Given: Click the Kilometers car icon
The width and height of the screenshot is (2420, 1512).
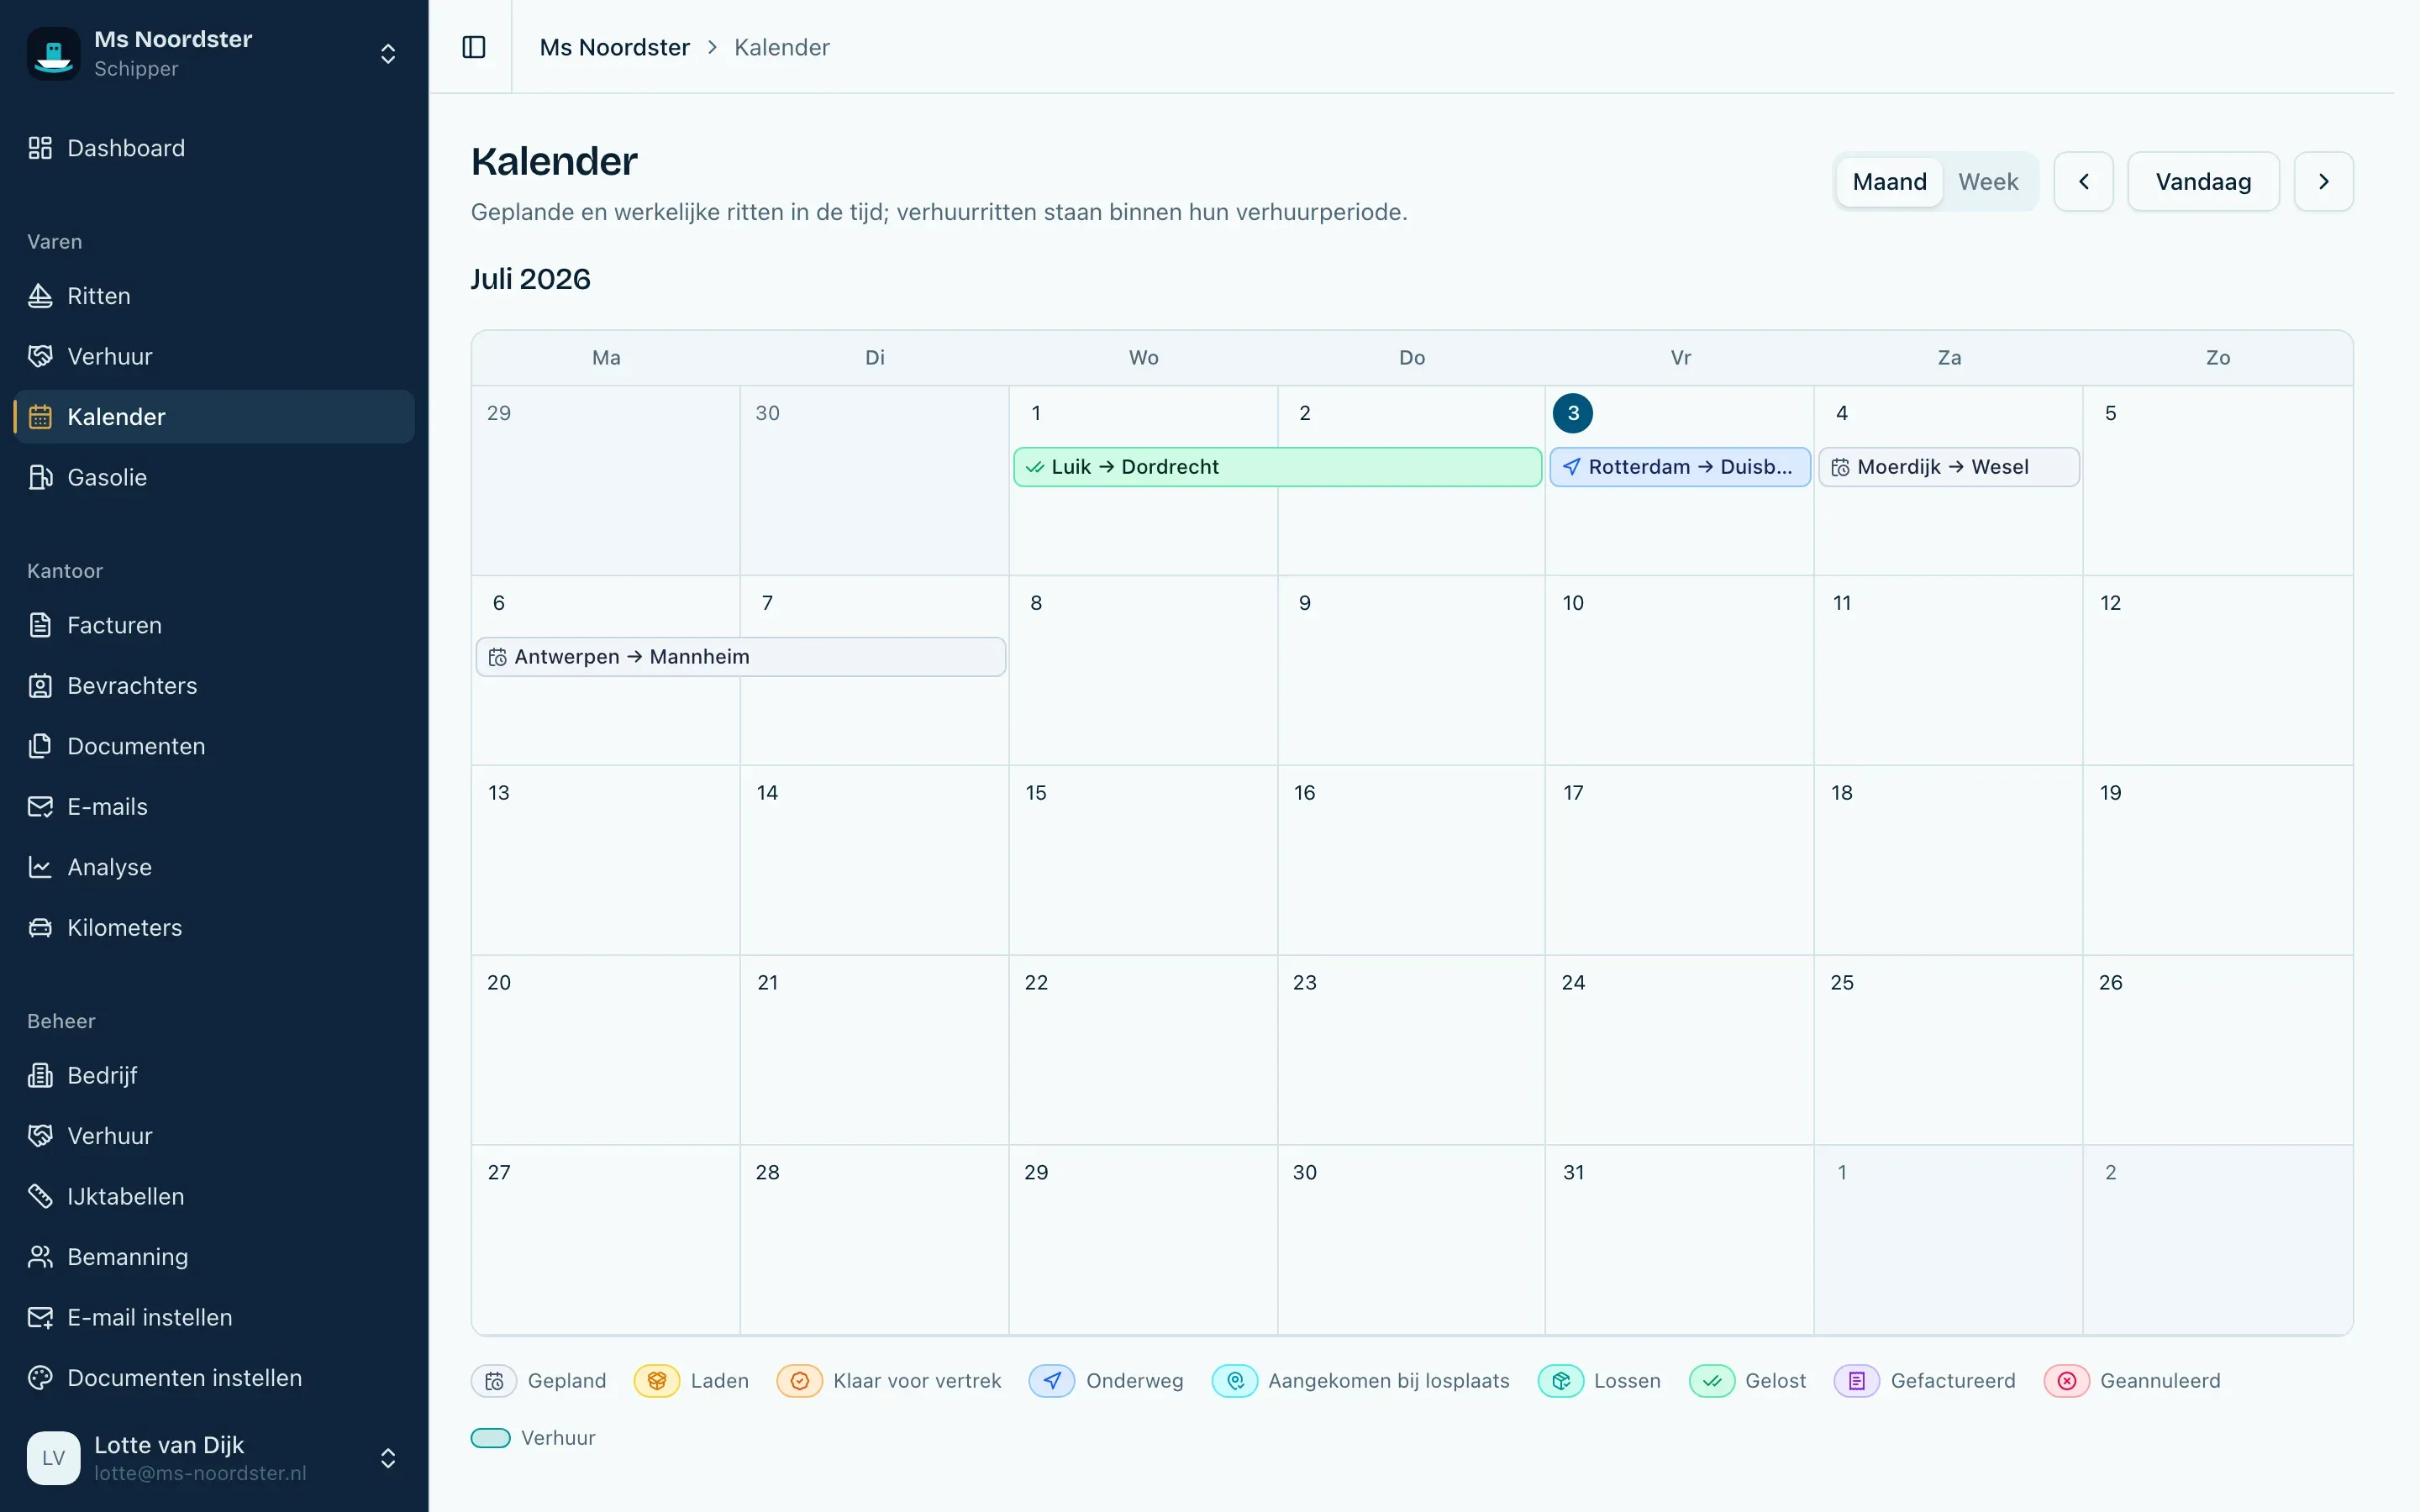Looking at the screenshot, I should (x=40, y=928).
